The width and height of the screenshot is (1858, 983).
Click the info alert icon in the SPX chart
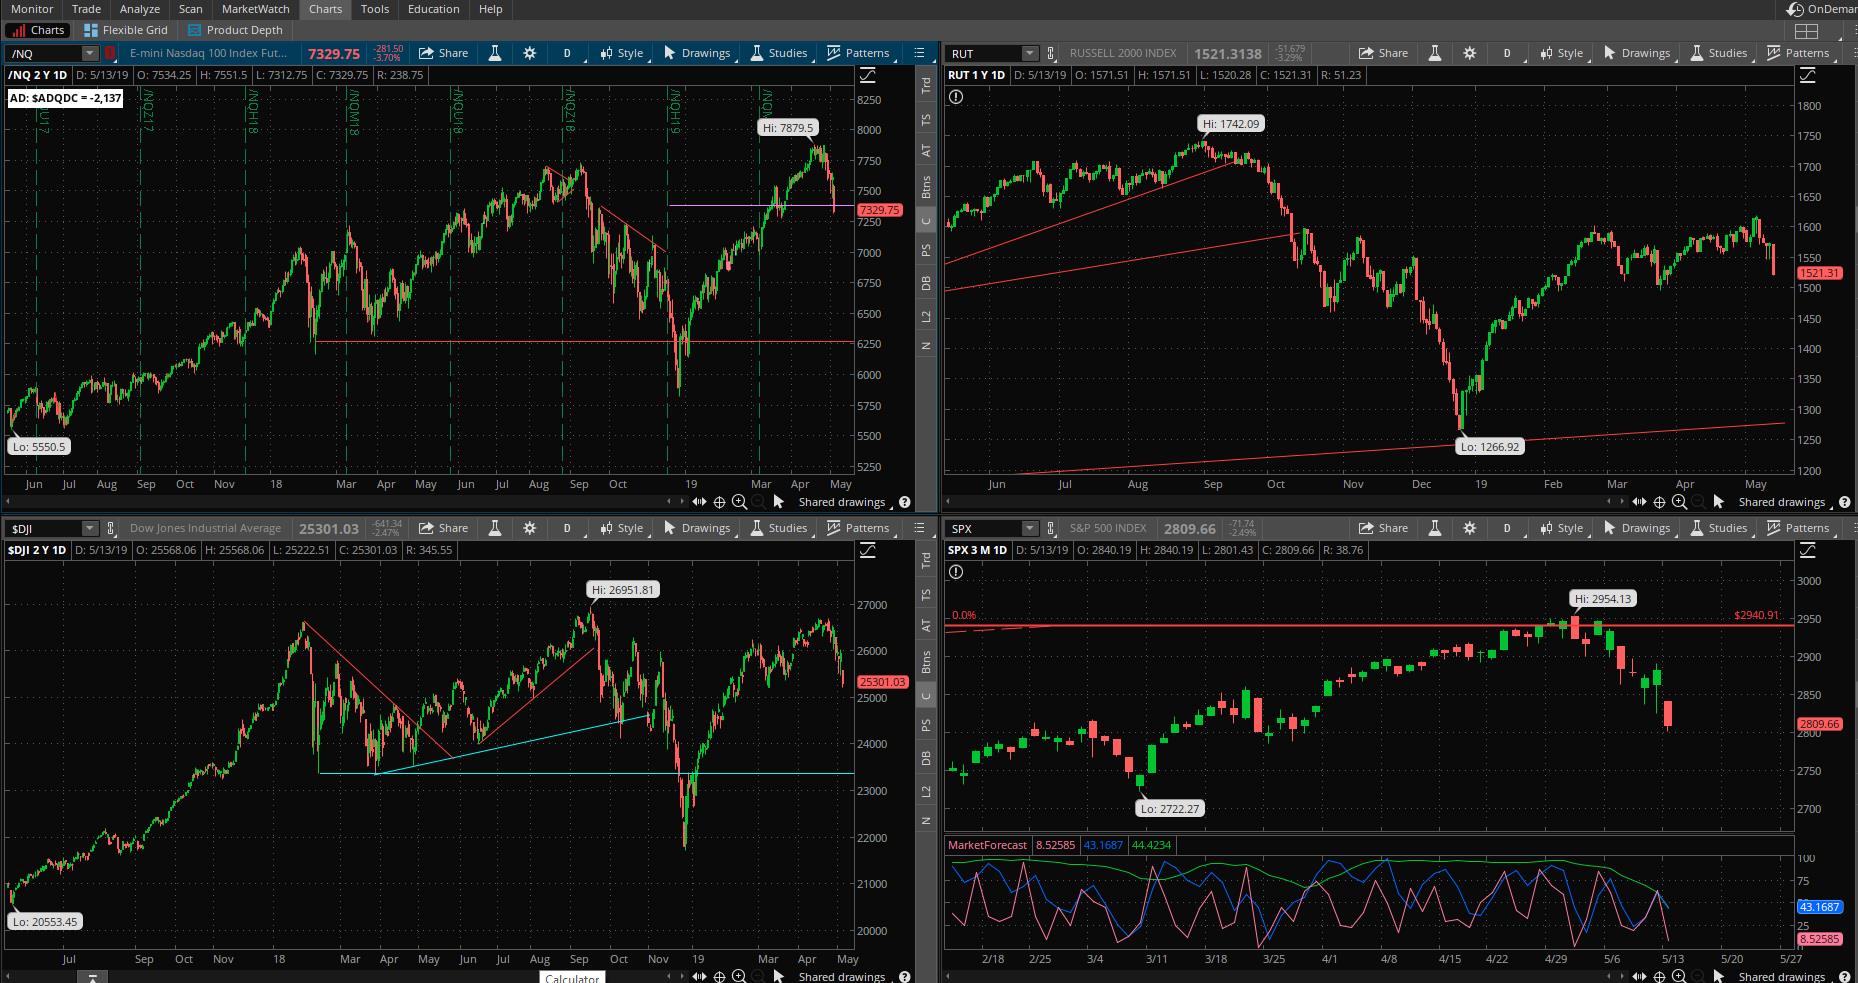tap(956, 572)
